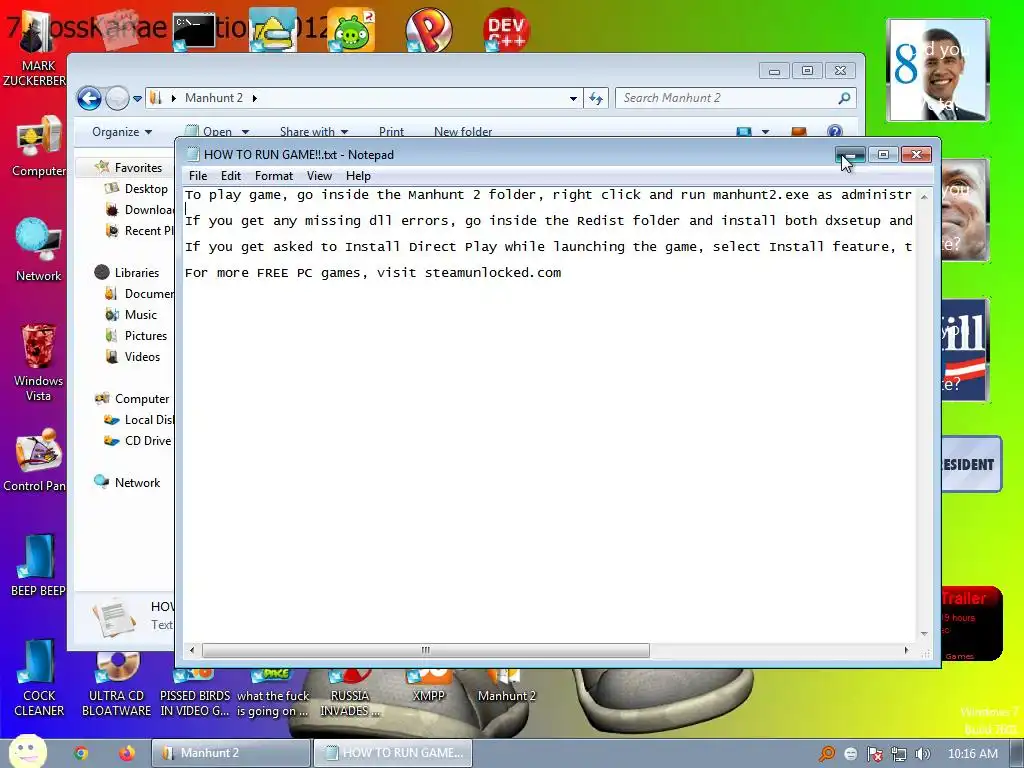
Task: Open BEEP BEEP desktop icon
Action: [38, 566]
